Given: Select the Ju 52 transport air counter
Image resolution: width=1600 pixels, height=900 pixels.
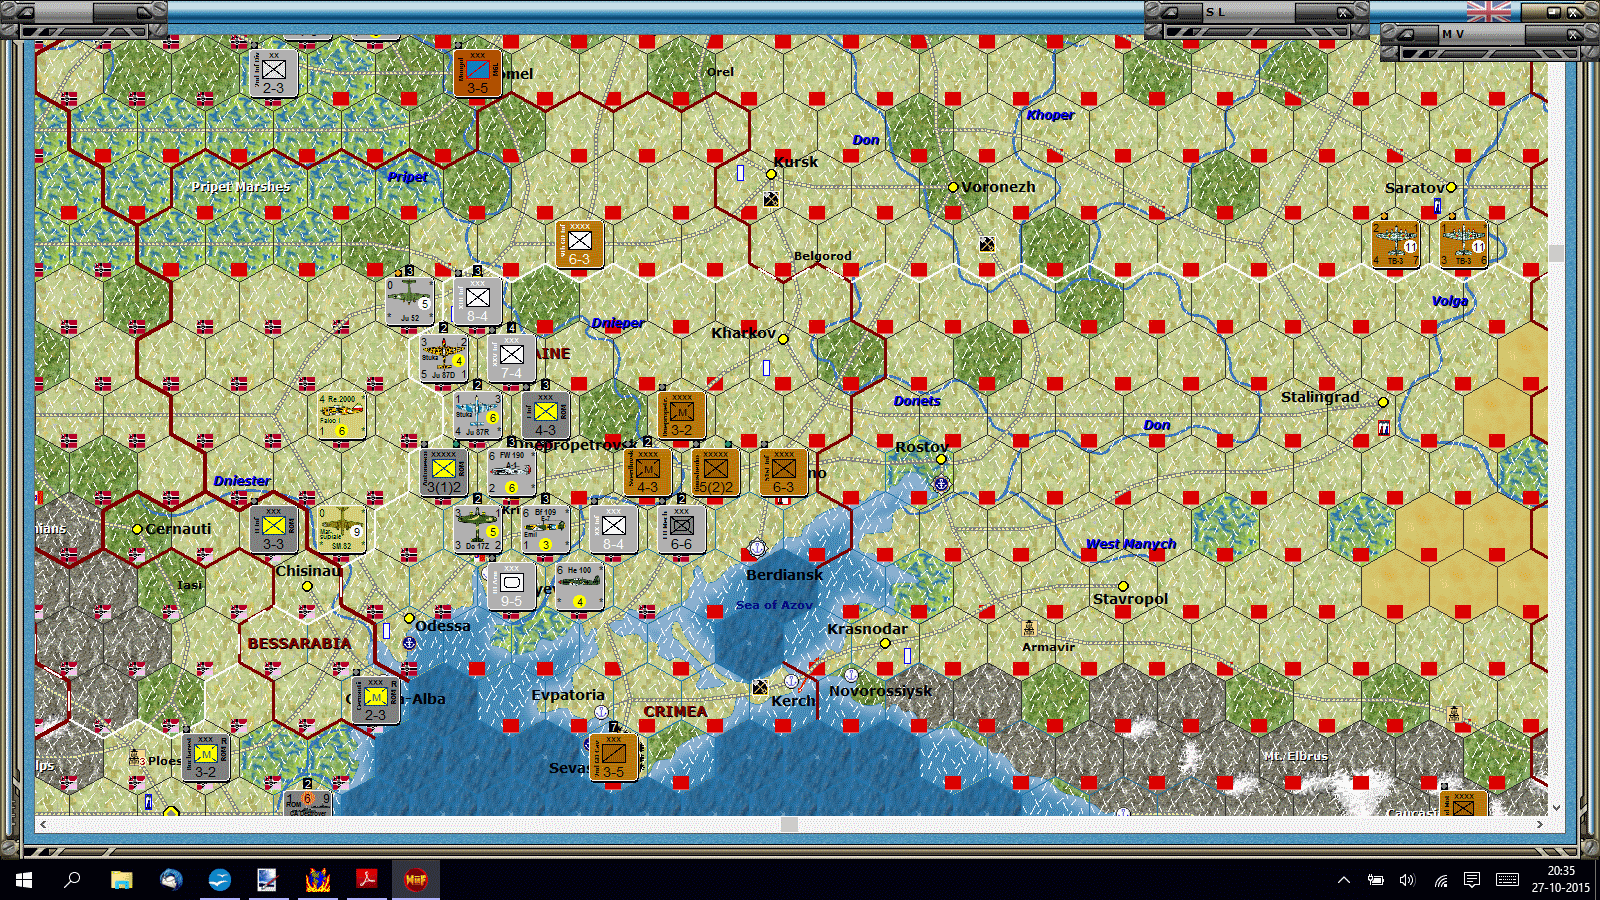Looking at the screenshot, I should tap(410, 301).
